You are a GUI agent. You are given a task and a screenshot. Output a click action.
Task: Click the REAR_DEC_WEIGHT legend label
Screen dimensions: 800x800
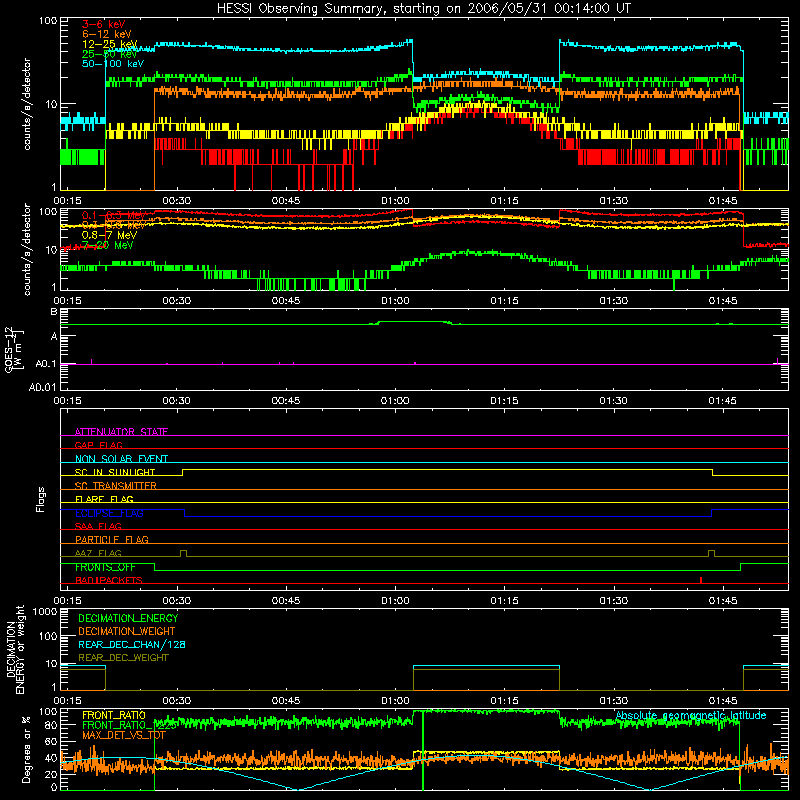click(123, 658)
